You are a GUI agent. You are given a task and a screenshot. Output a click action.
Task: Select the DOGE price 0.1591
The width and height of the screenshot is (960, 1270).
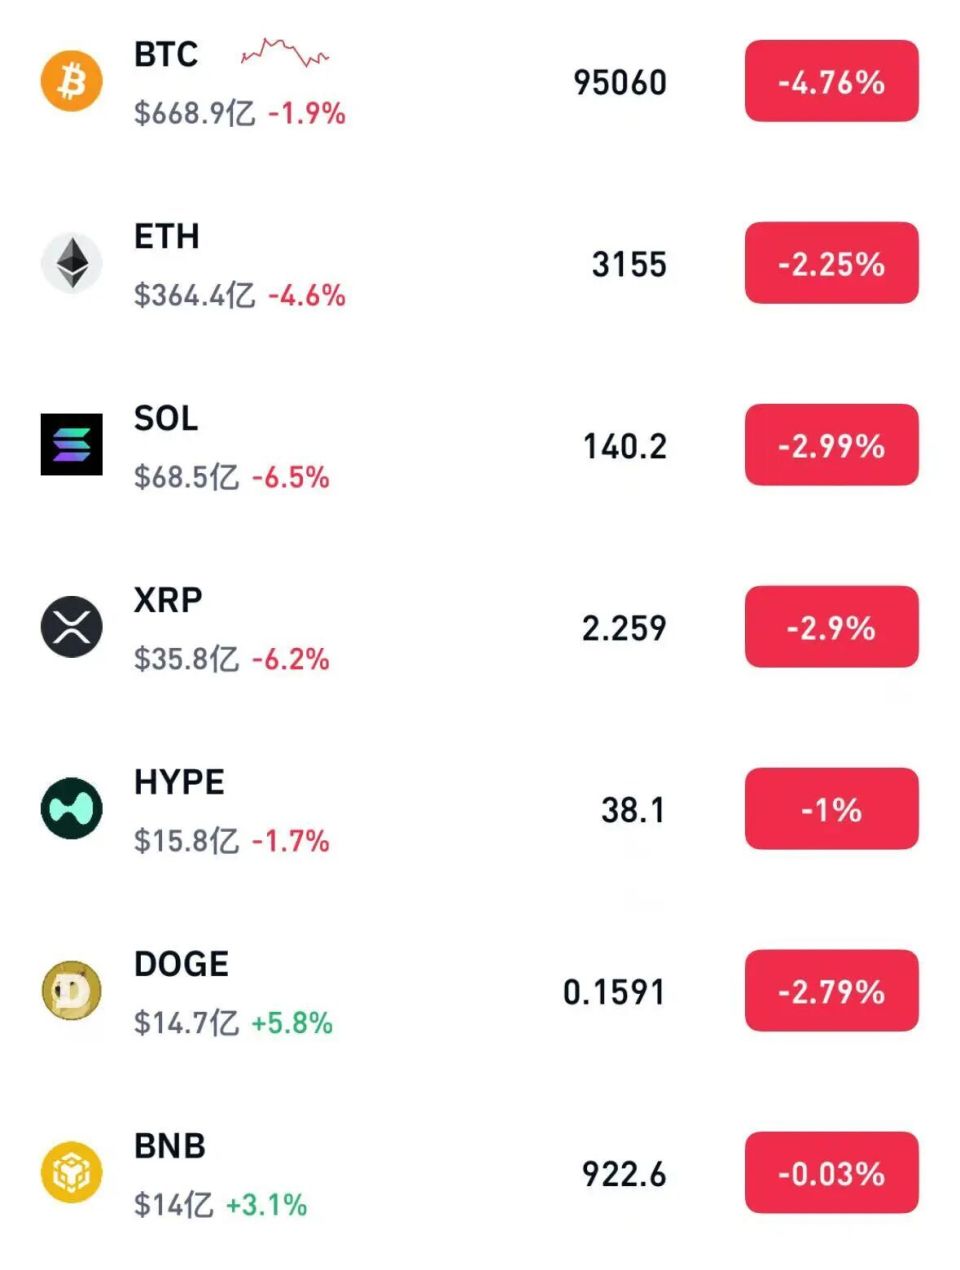613,992
